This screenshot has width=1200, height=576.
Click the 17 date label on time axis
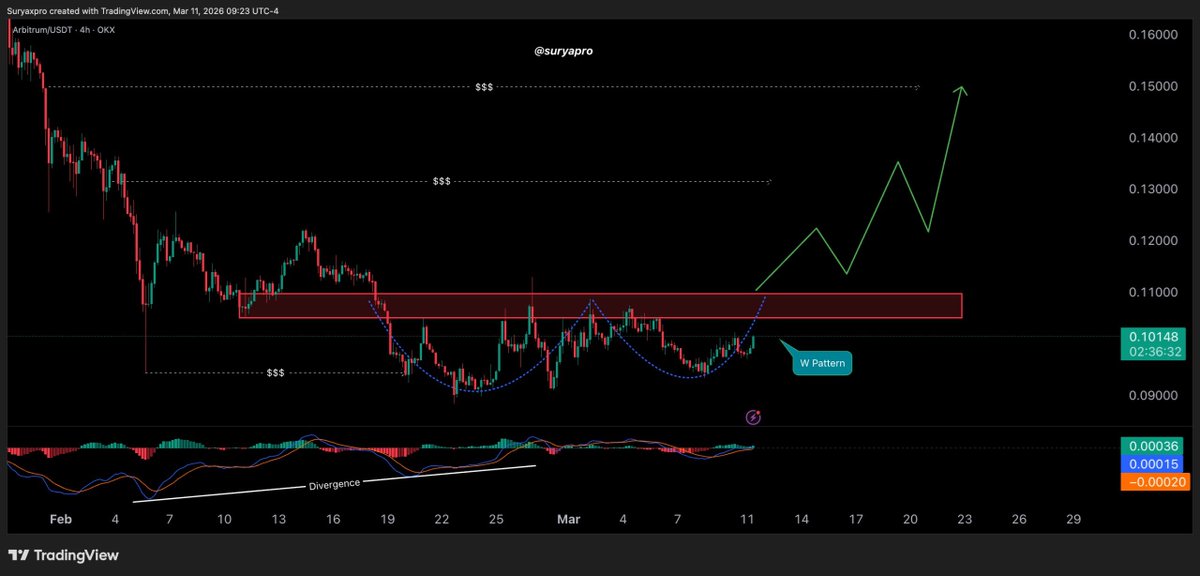pos(856,520)
